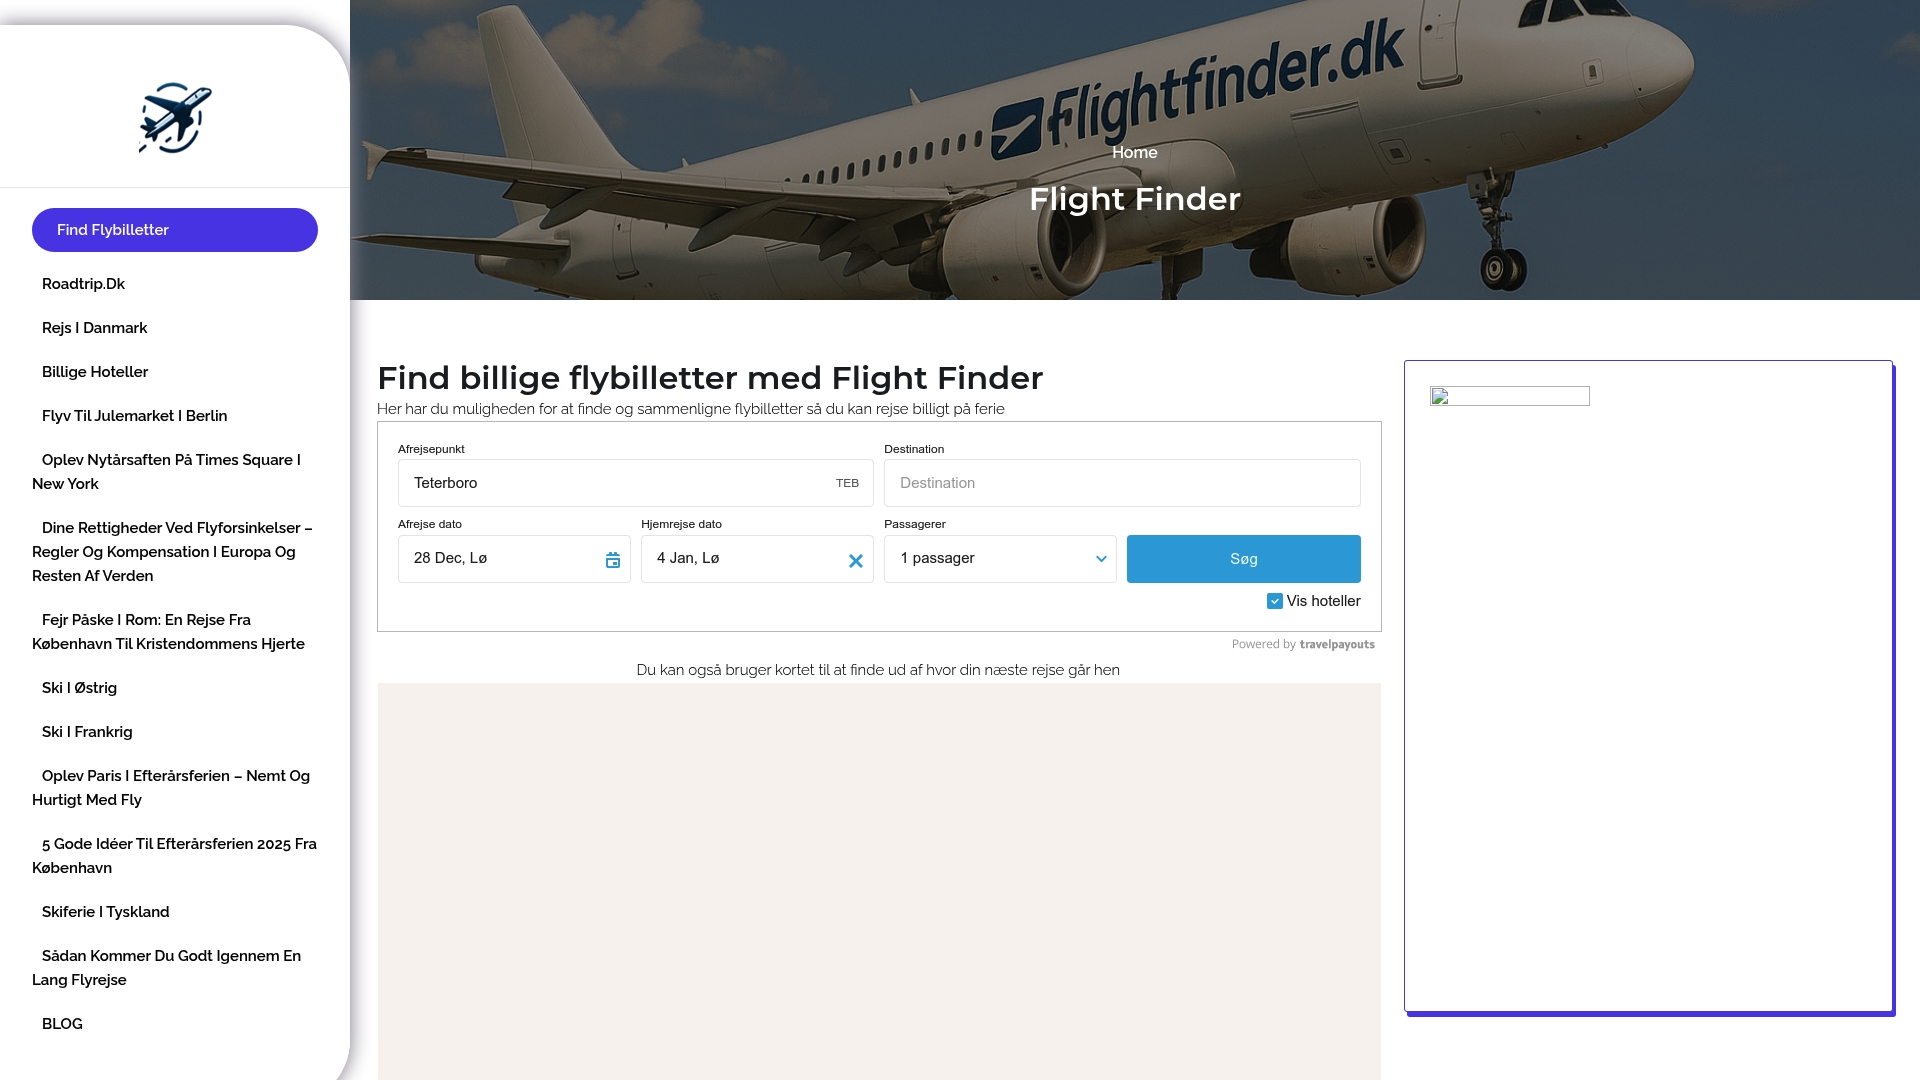Click the passenger dropdown chevron
Screen dimensions: 1920x1080
(1100, 559)
